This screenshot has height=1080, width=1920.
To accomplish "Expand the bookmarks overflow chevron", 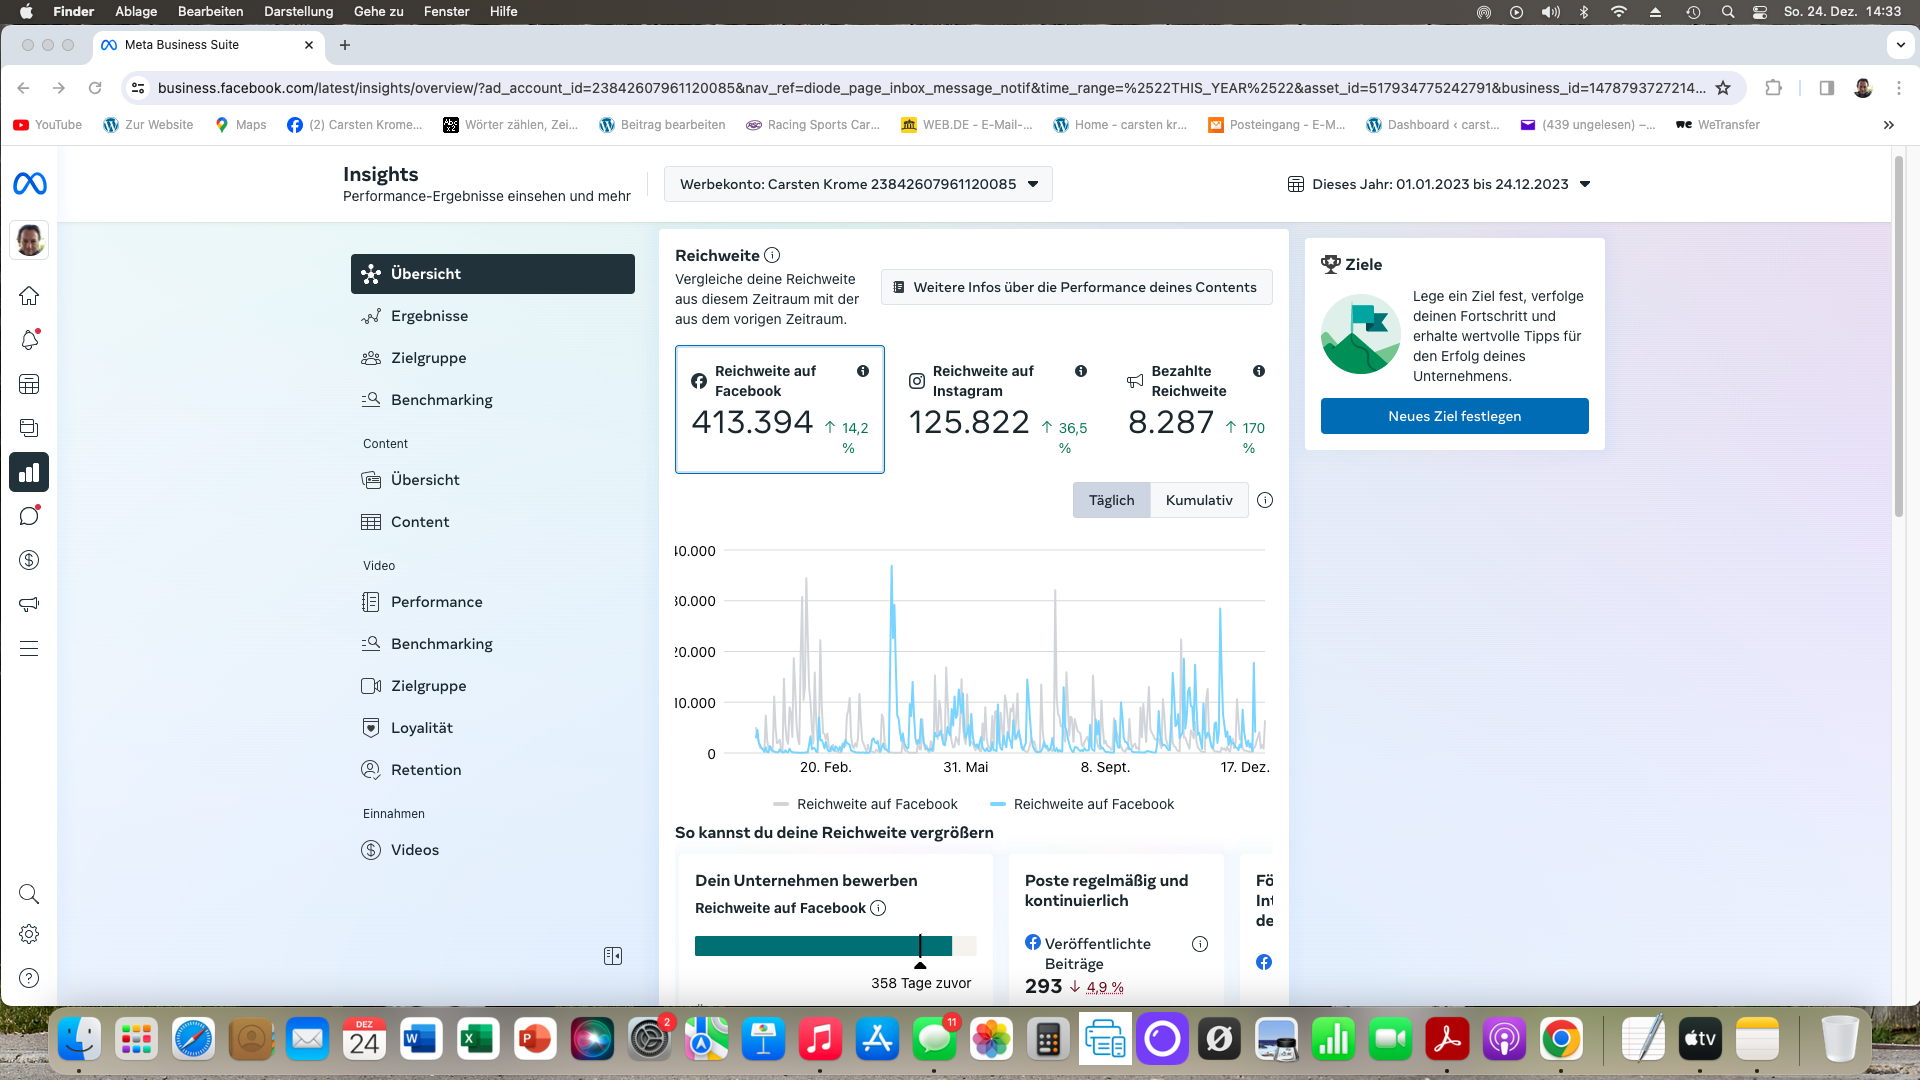I will [x=1889, y=125].
